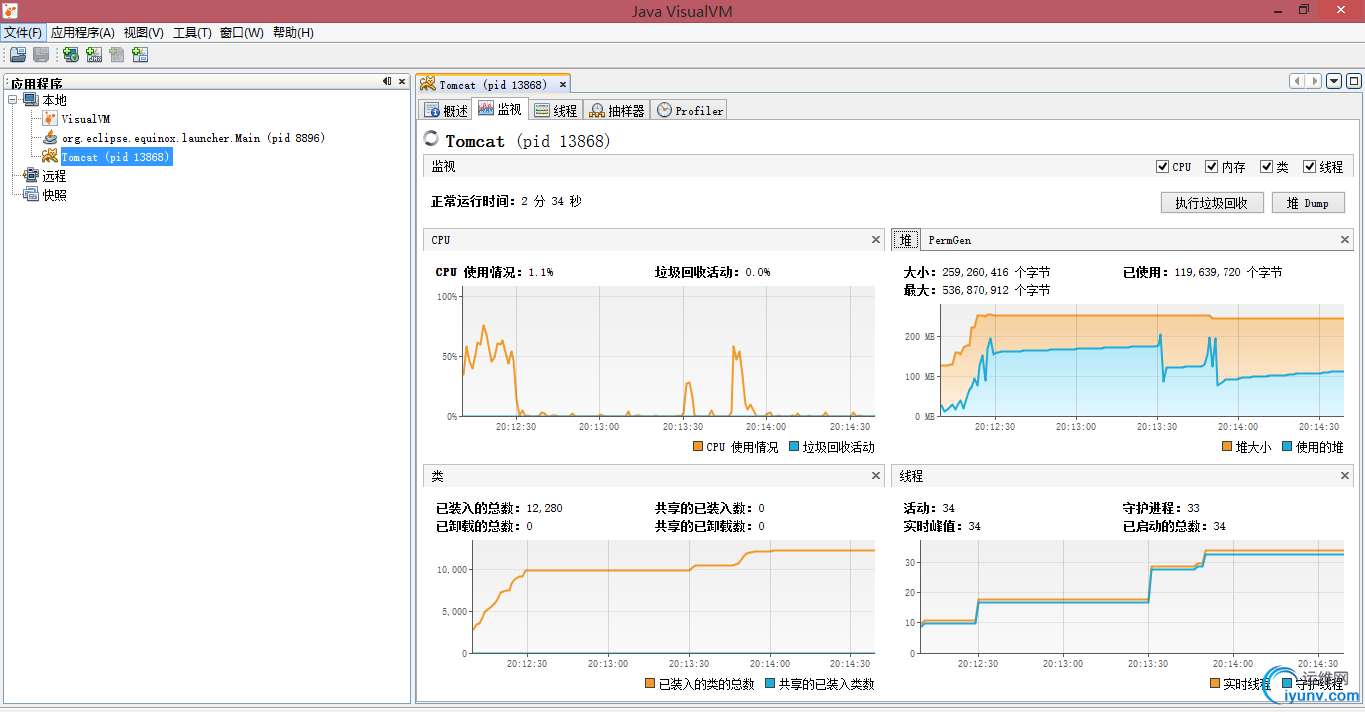Open the Profiler tab
1365x712 pixels.
click(689, 110)
